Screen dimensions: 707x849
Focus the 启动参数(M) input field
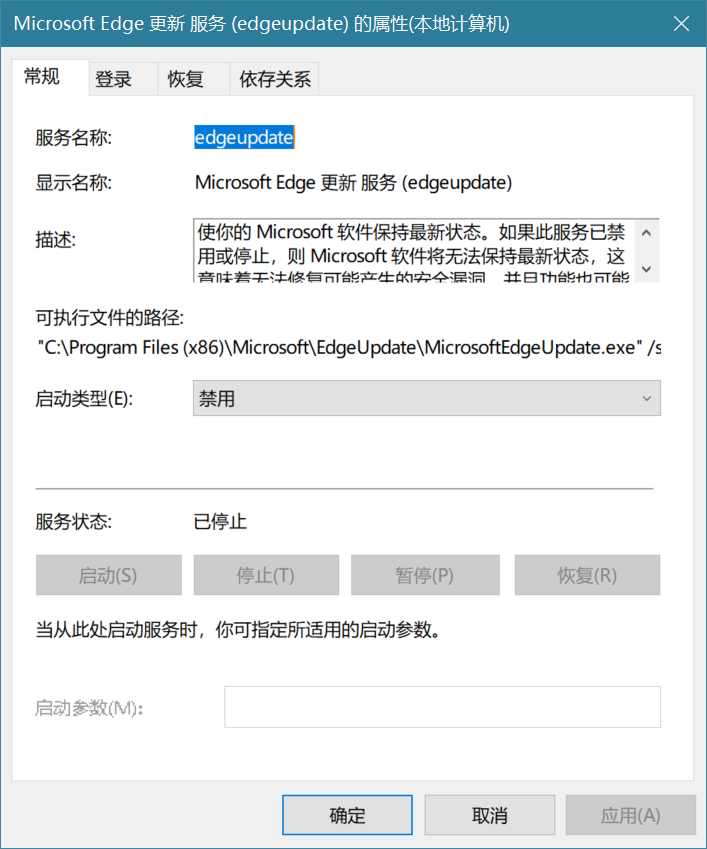coord(442,707)
